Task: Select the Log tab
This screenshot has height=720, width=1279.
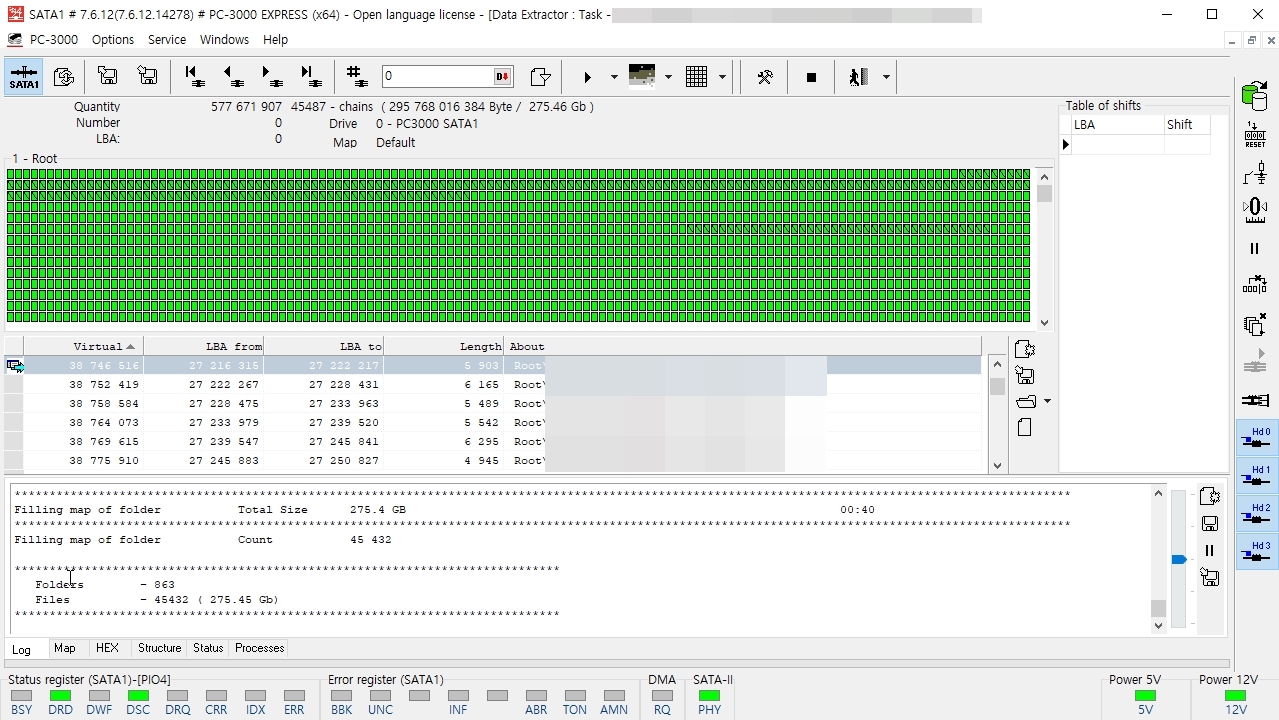Action: (x=21, y=649)
